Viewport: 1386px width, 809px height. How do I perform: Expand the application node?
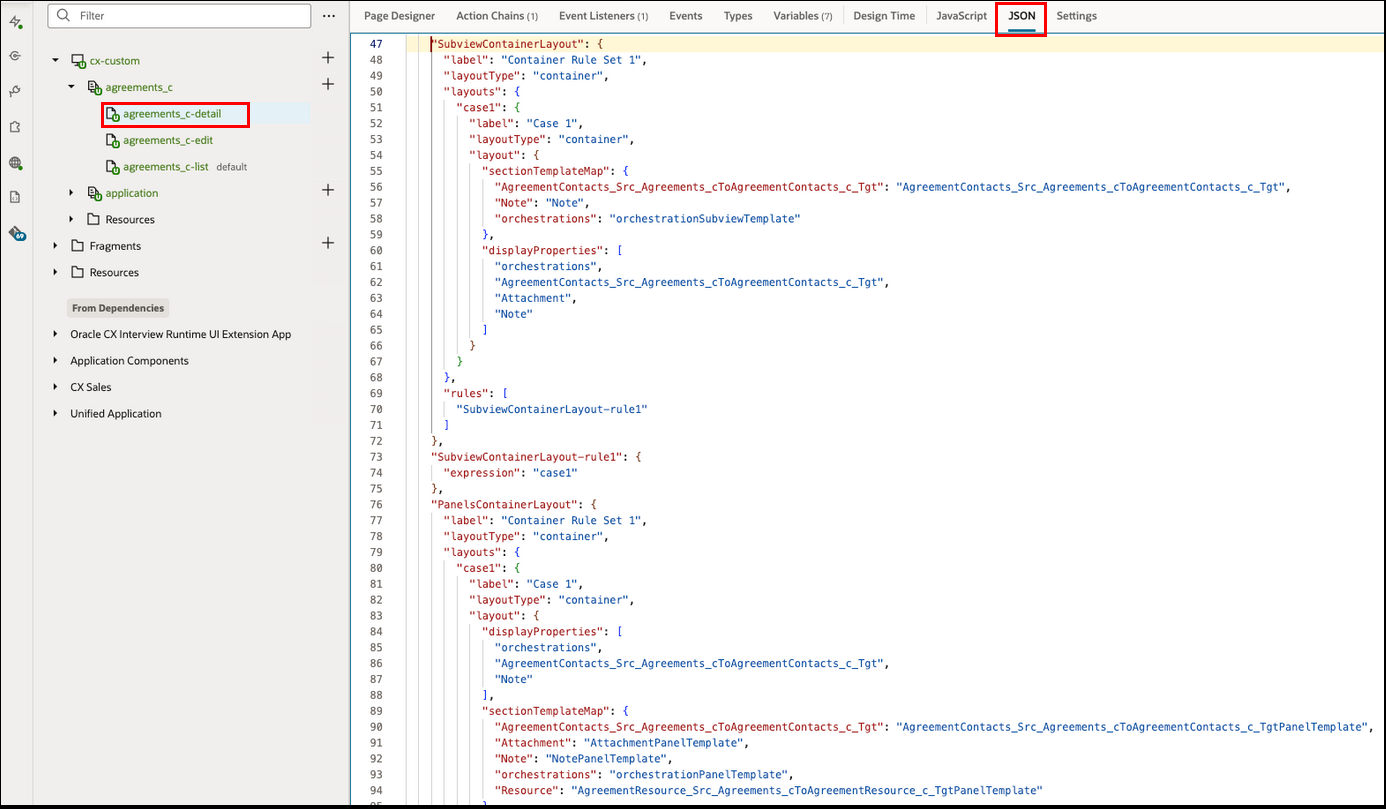click(x=70, y=193)
